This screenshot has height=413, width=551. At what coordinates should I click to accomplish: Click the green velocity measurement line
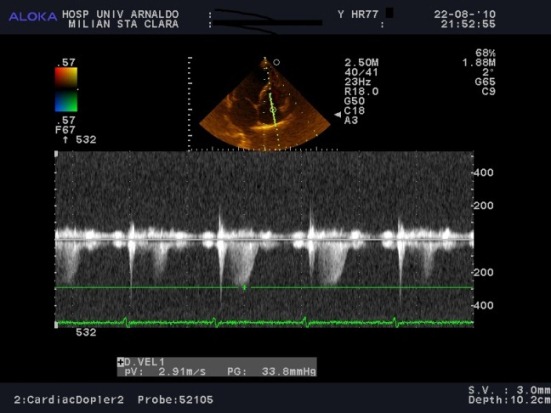(x=264, y=288)
